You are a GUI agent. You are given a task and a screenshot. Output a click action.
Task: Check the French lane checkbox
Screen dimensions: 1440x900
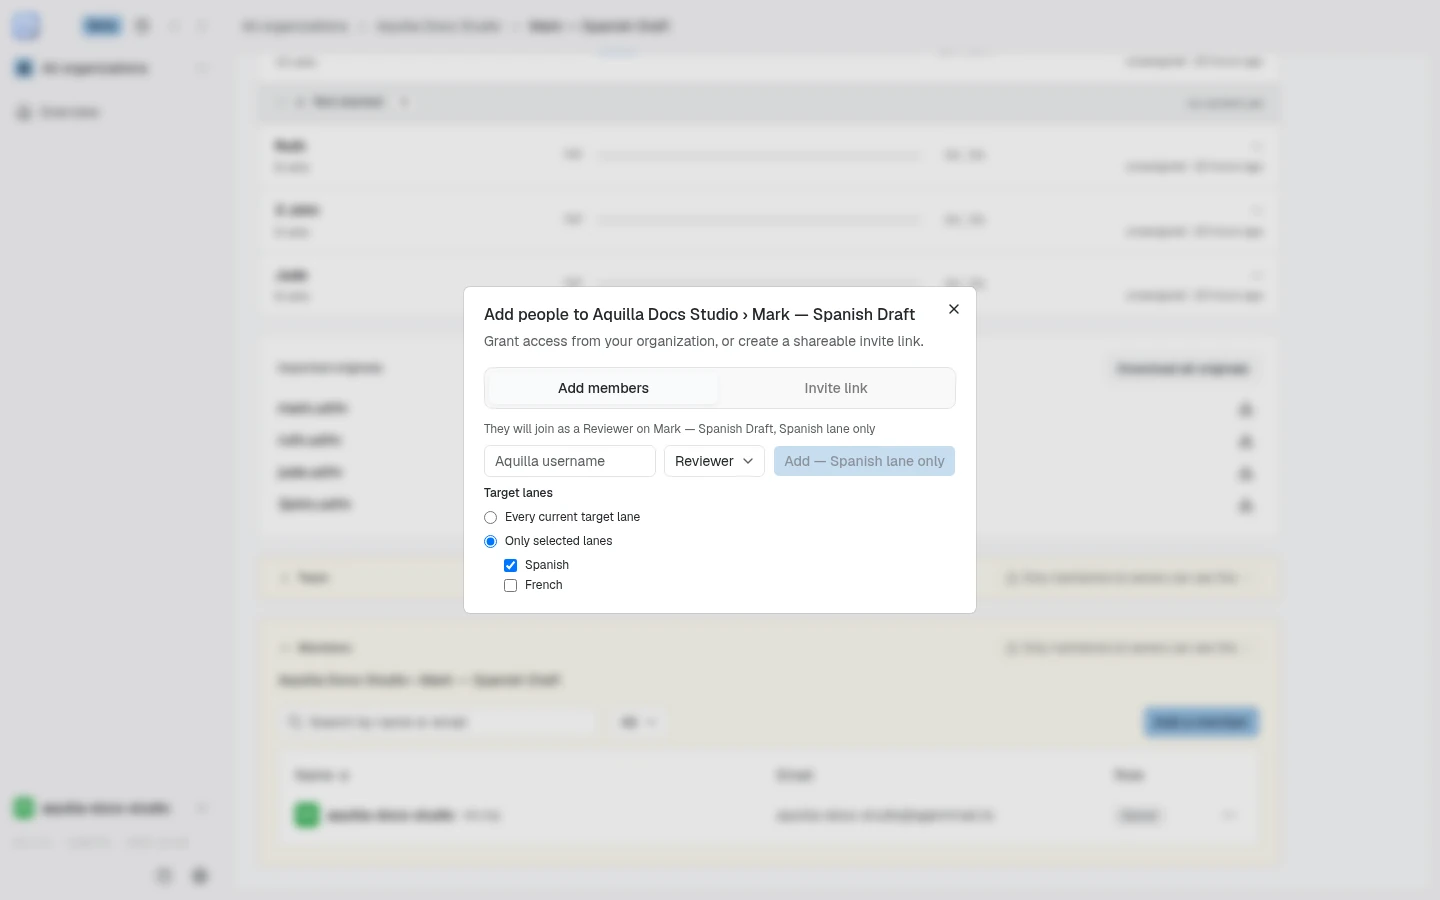(511, 586)
